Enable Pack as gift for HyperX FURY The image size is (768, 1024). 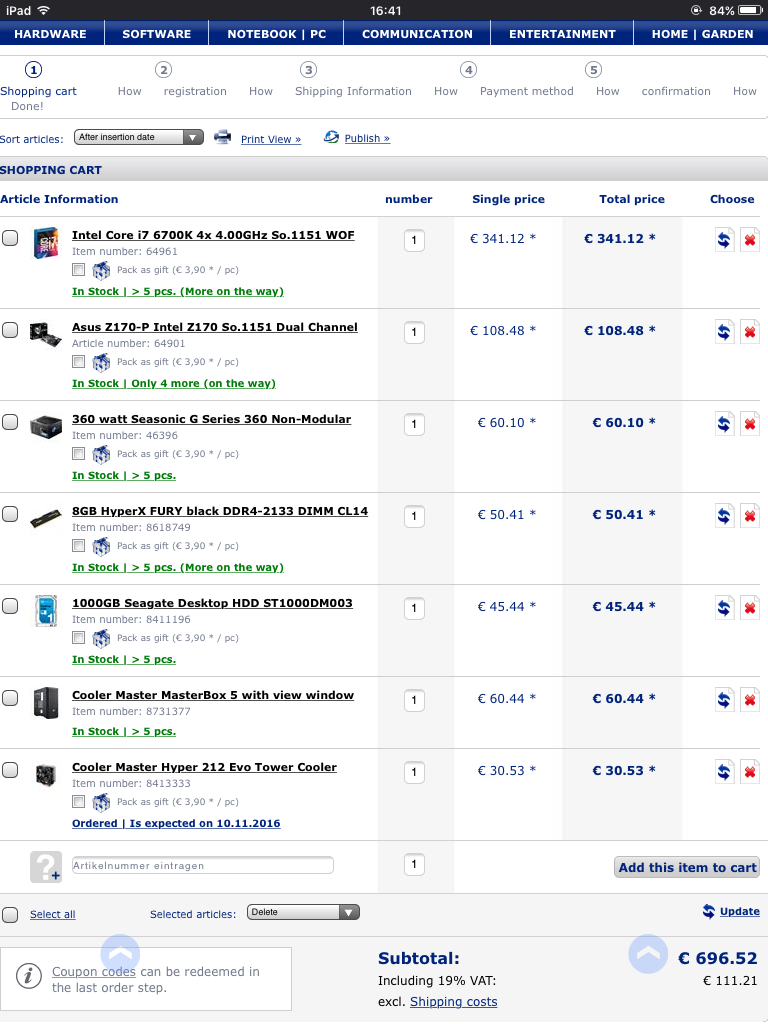coord(78,545)
